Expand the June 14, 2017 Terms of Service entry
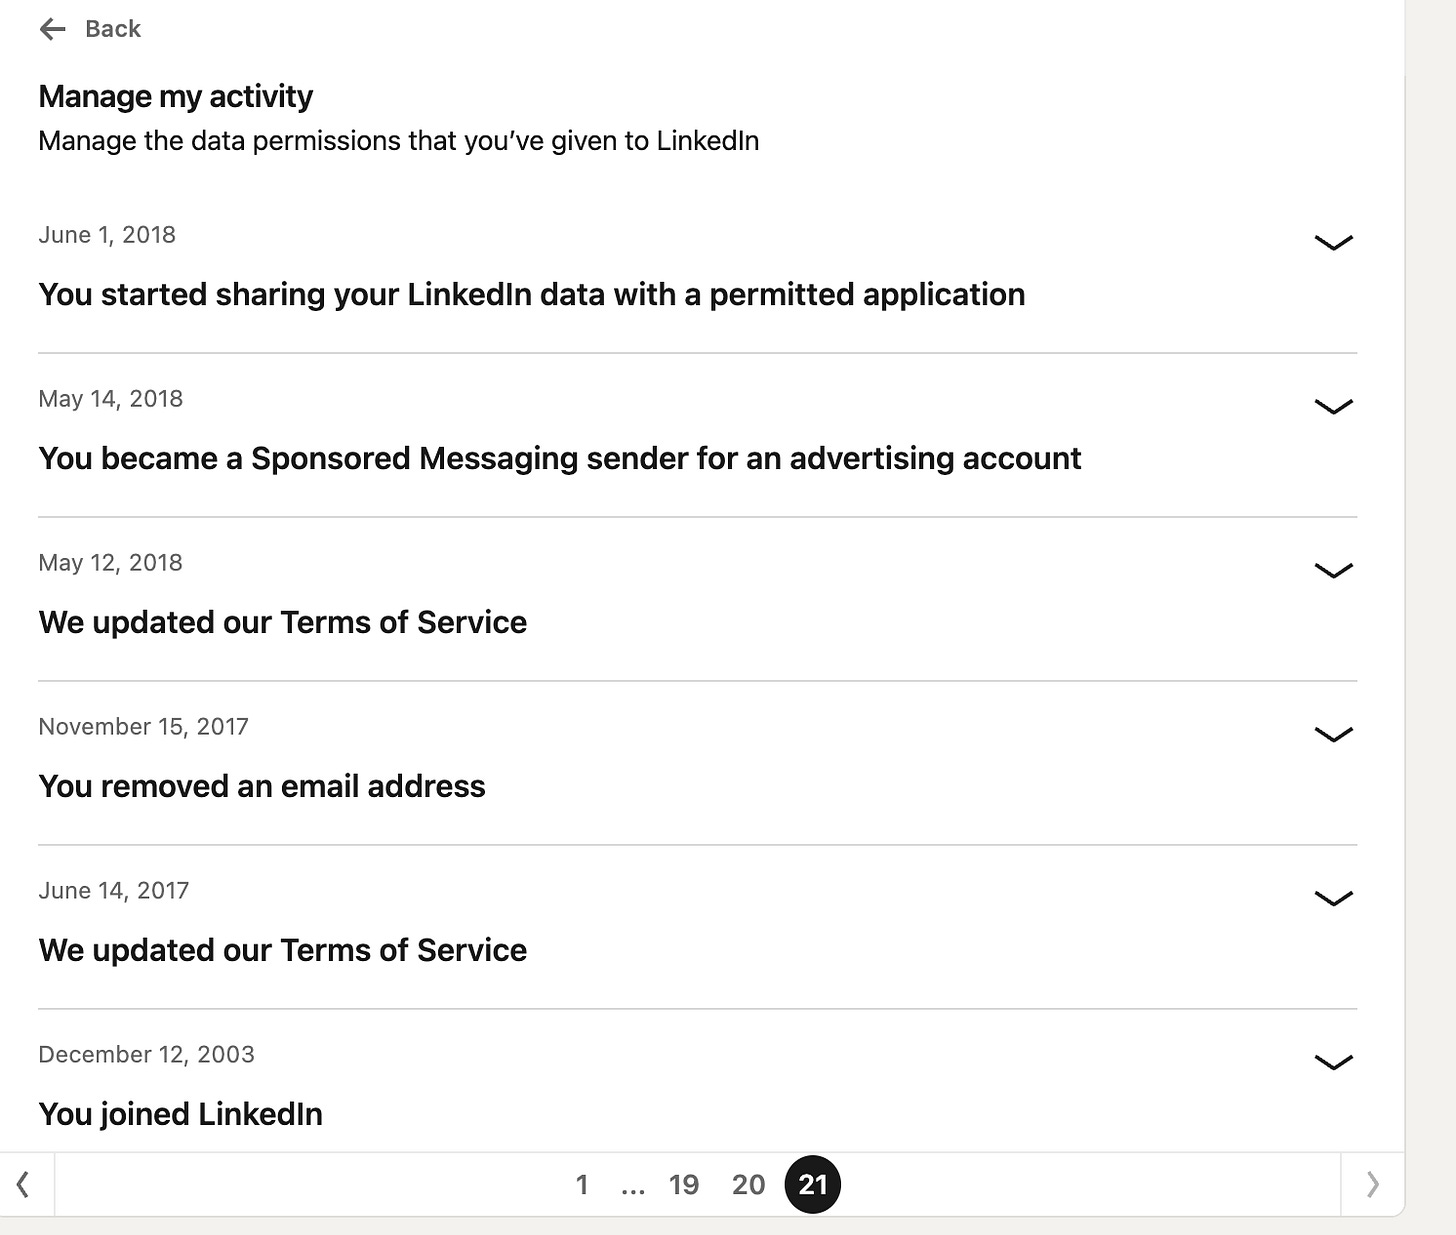 1333,898
